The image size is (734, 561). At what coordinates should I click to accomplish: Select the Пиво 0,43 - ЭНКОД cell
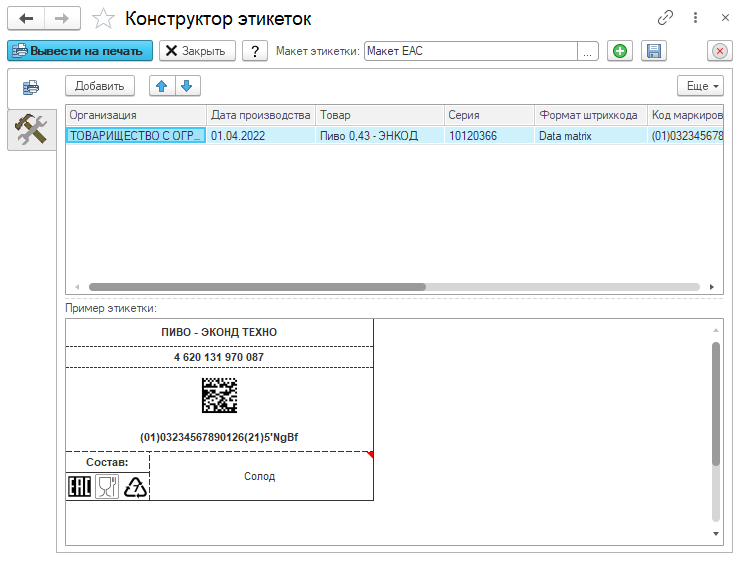point(379,134)
